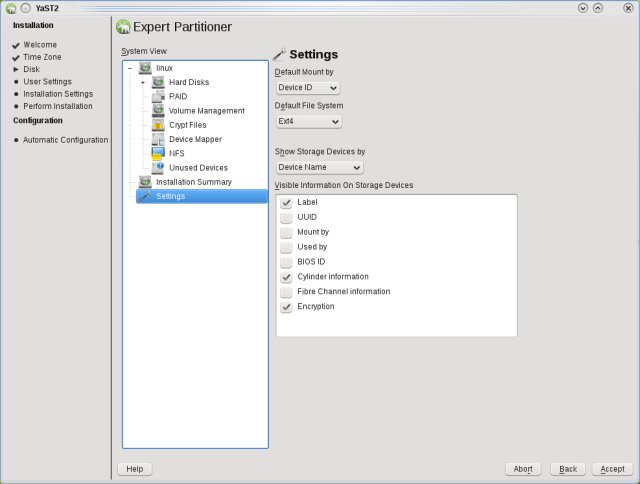
Task: Open Installation Summary tree entry
Action: [x=194, y=182]
